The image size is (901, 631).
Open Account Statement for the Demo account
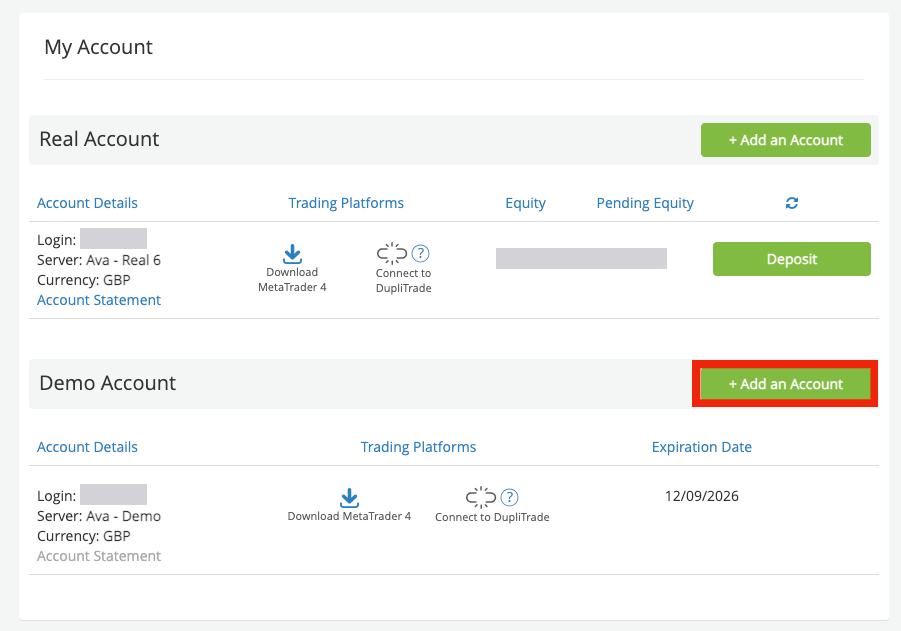[99, 556]
